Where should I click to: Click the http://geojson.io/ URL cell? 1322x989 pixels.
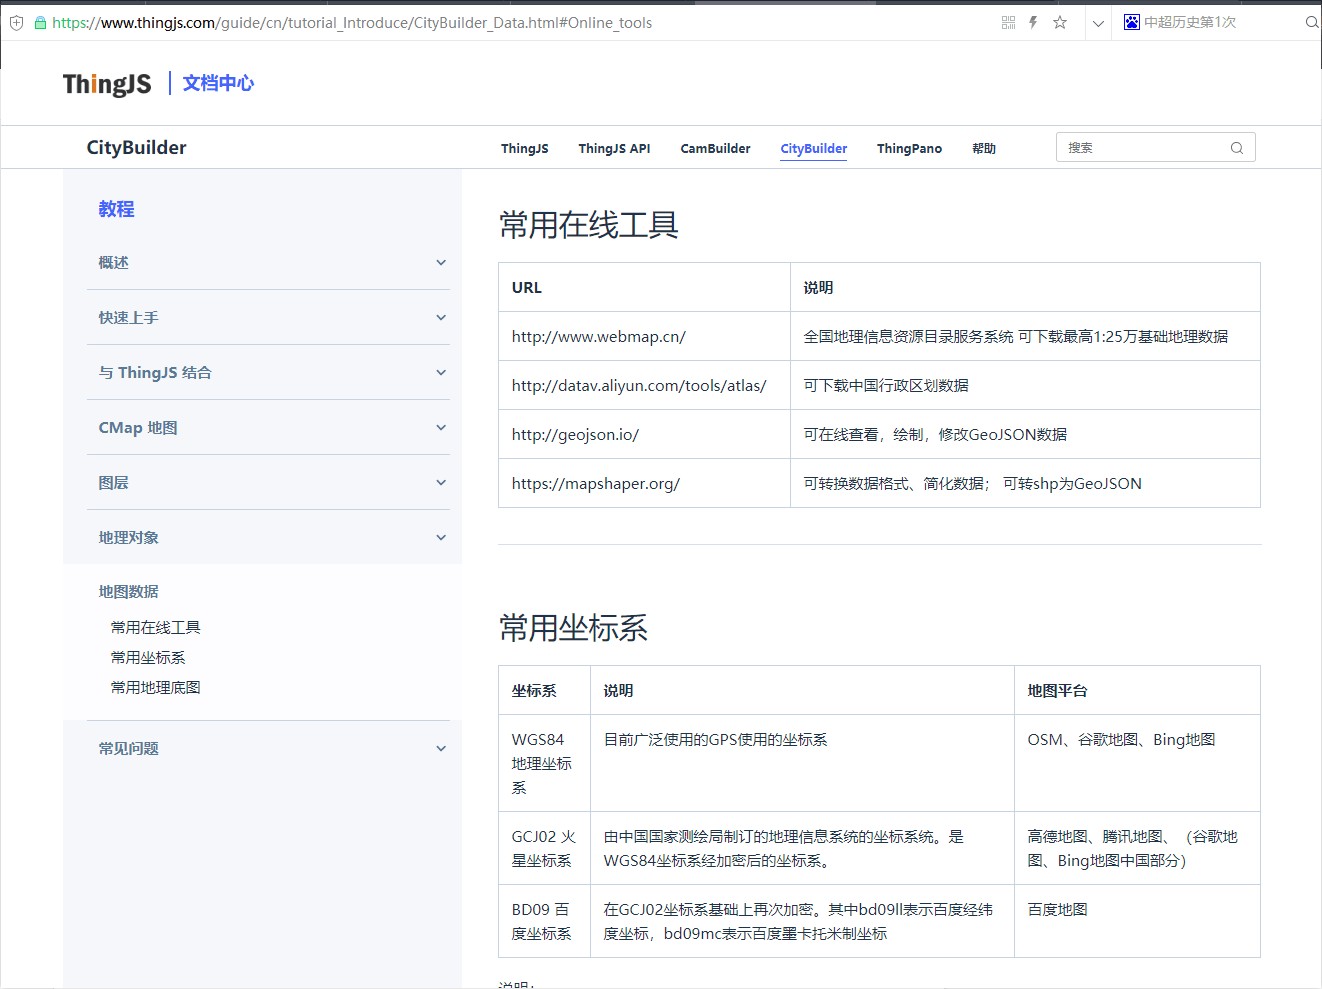click(644, 435)
